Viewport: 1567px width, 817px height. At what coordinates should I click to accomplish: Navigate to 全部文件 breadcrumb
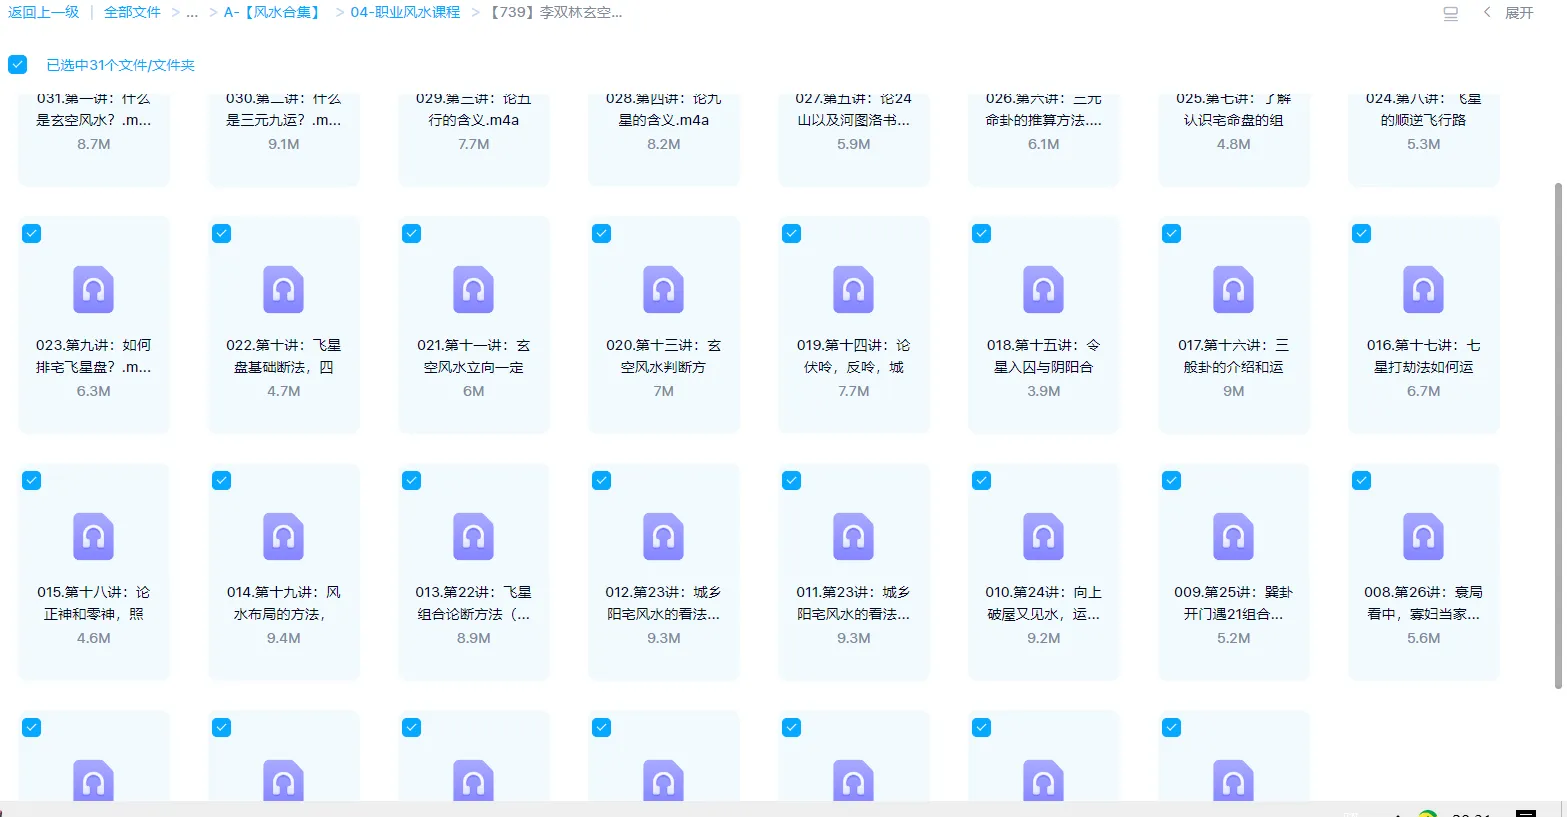[132, 12]
